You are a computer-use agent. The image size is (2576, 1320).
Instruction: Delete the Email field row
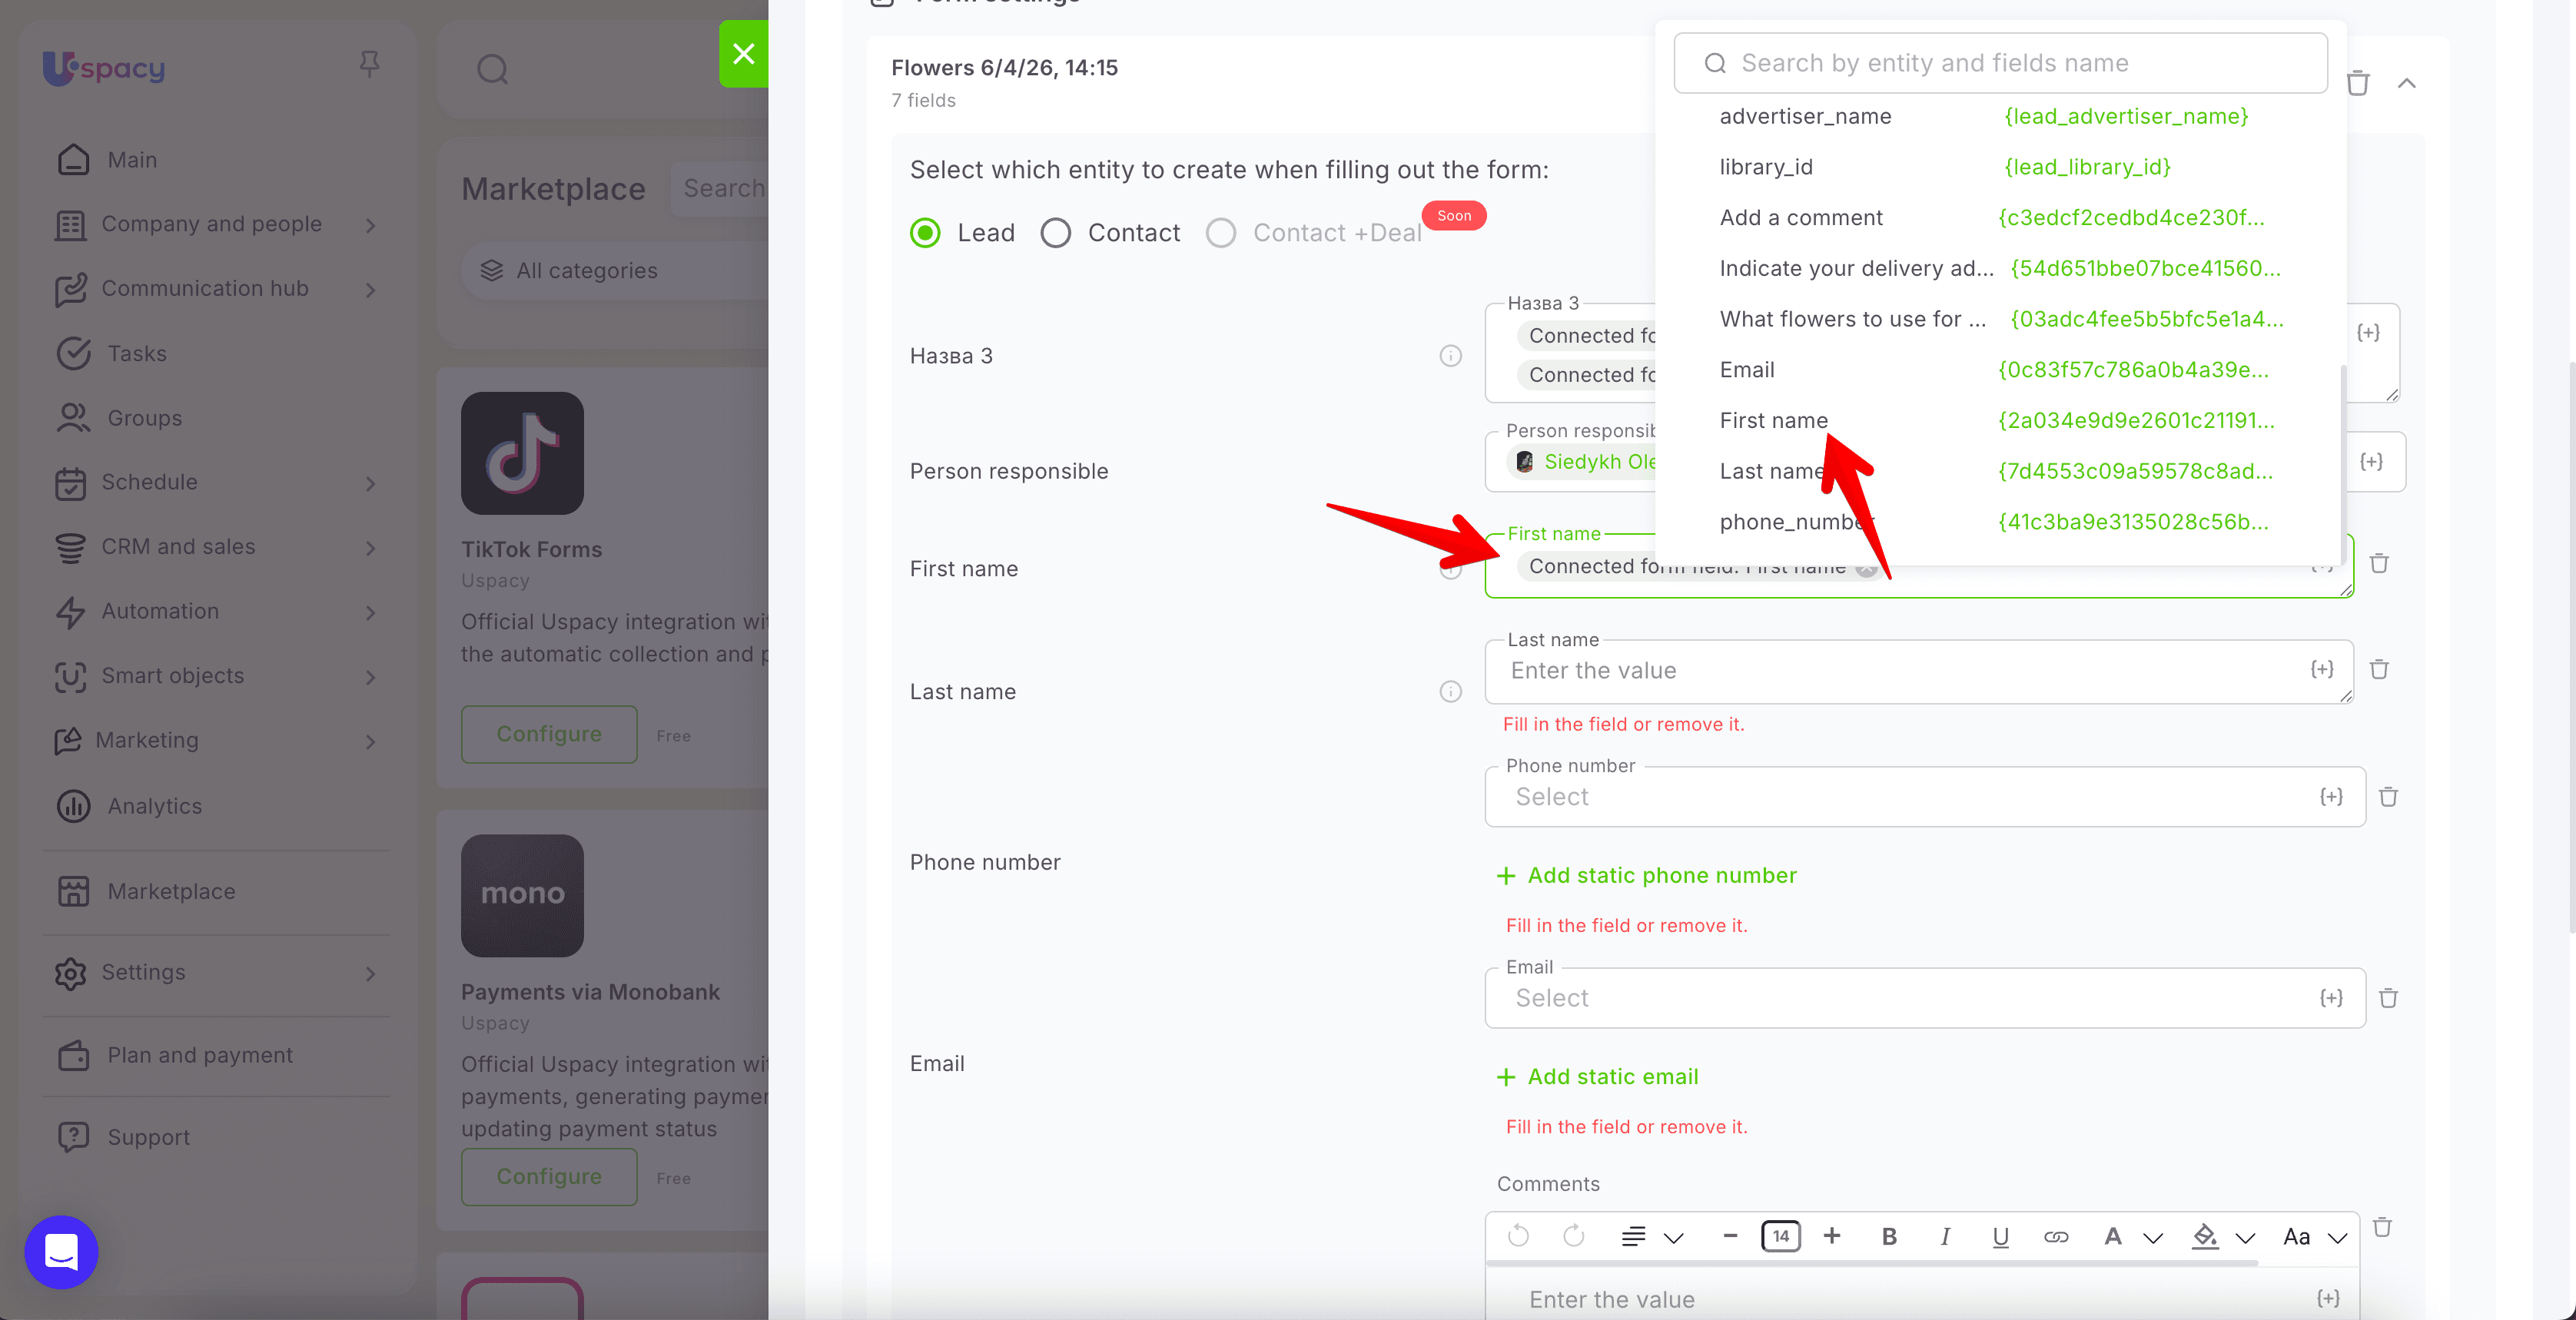2388,998
